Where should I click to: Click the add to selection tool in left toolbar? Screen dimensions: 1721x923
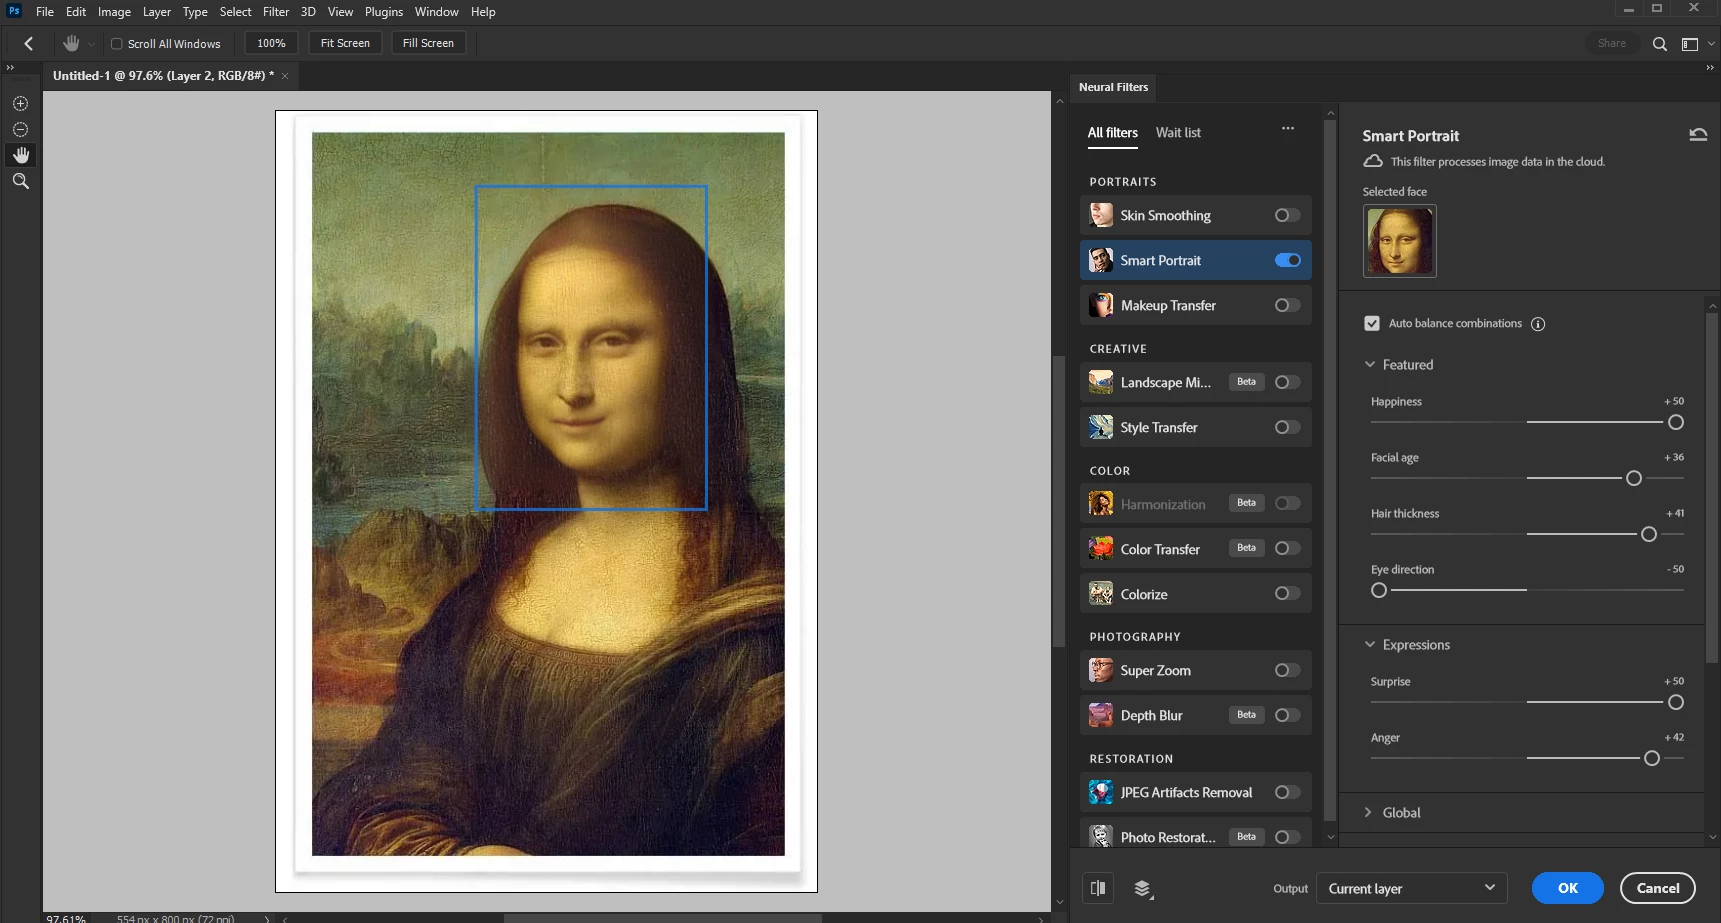click(20, 103)
